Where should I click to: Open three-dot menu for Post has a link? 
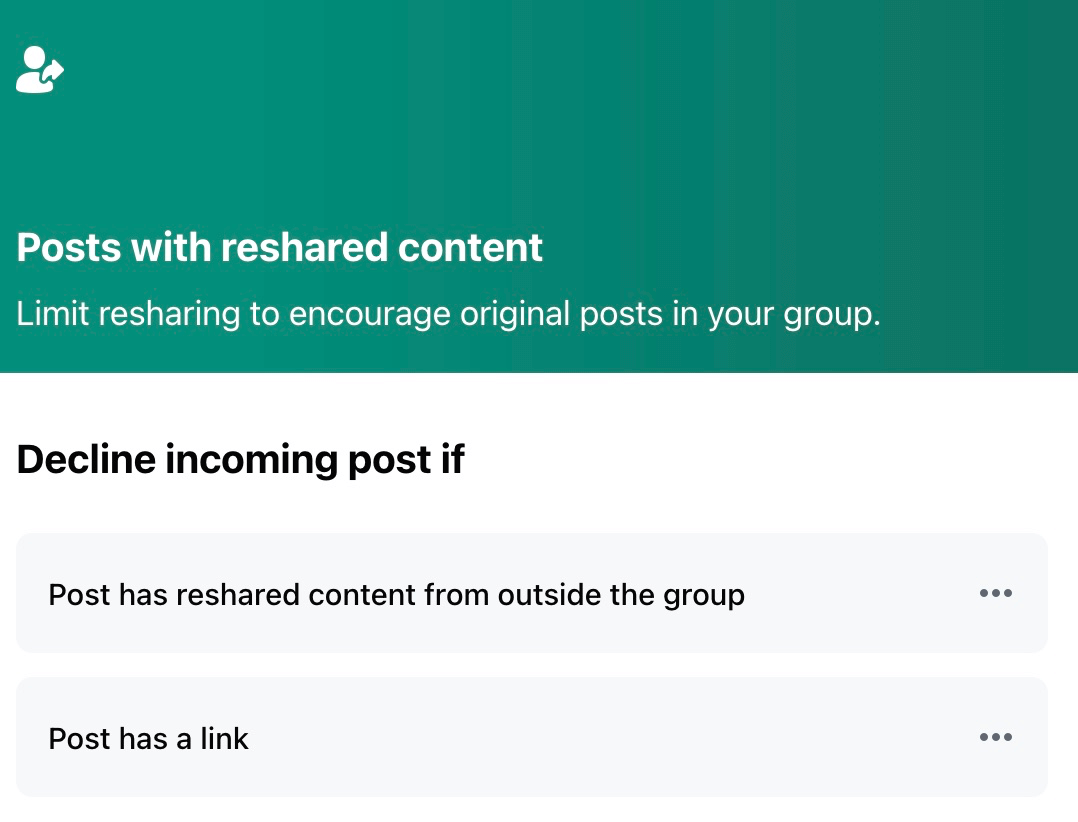click(x=996, y=737)
